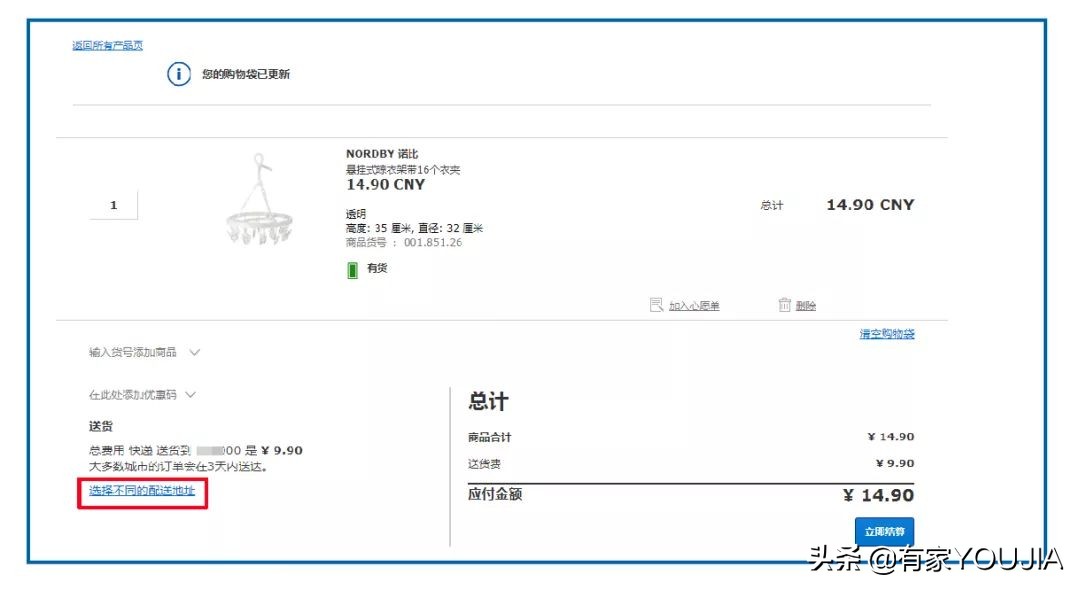The height and width of the screenshot is (590, 1080).
Task: Click the blue 立即结算 checkout button
Action: pyautogui.click(x=886, y=531)
